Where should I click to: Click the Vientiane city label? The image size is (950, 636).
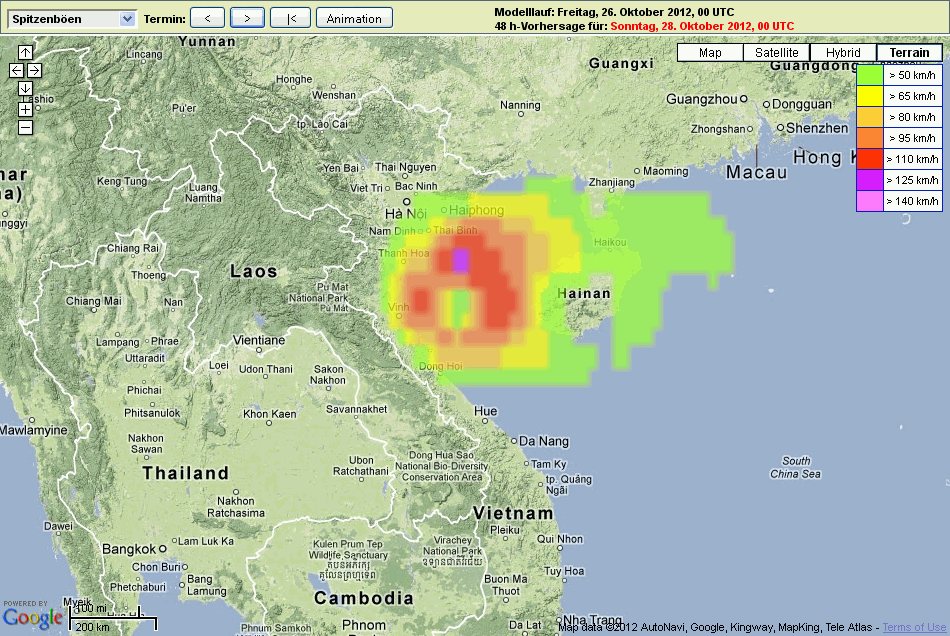click(x=259, y=340)
